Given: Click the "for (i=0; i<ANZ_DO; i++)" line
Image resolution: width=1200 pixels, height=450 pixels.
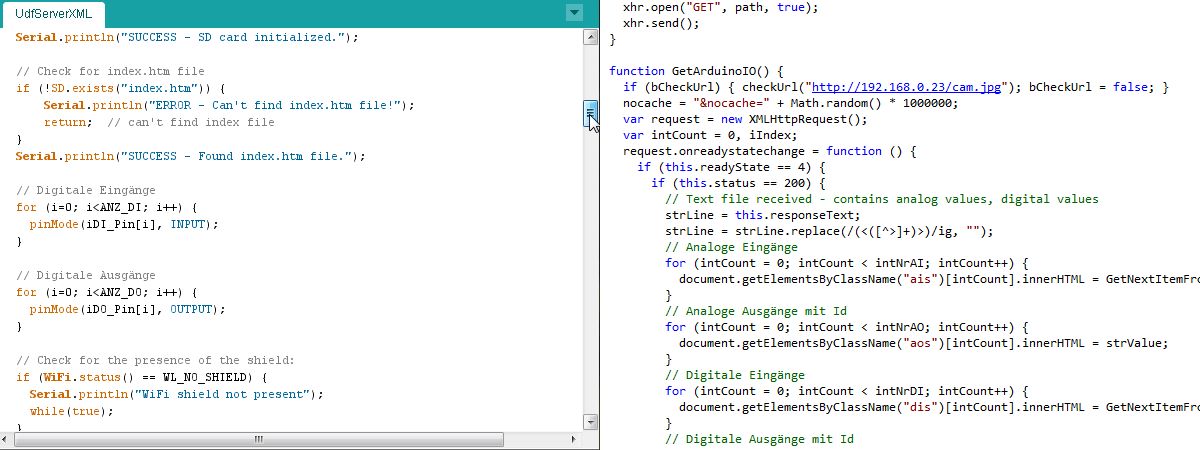Looking at the screenshot, I should pyautogui.click(x=107, y=292).
